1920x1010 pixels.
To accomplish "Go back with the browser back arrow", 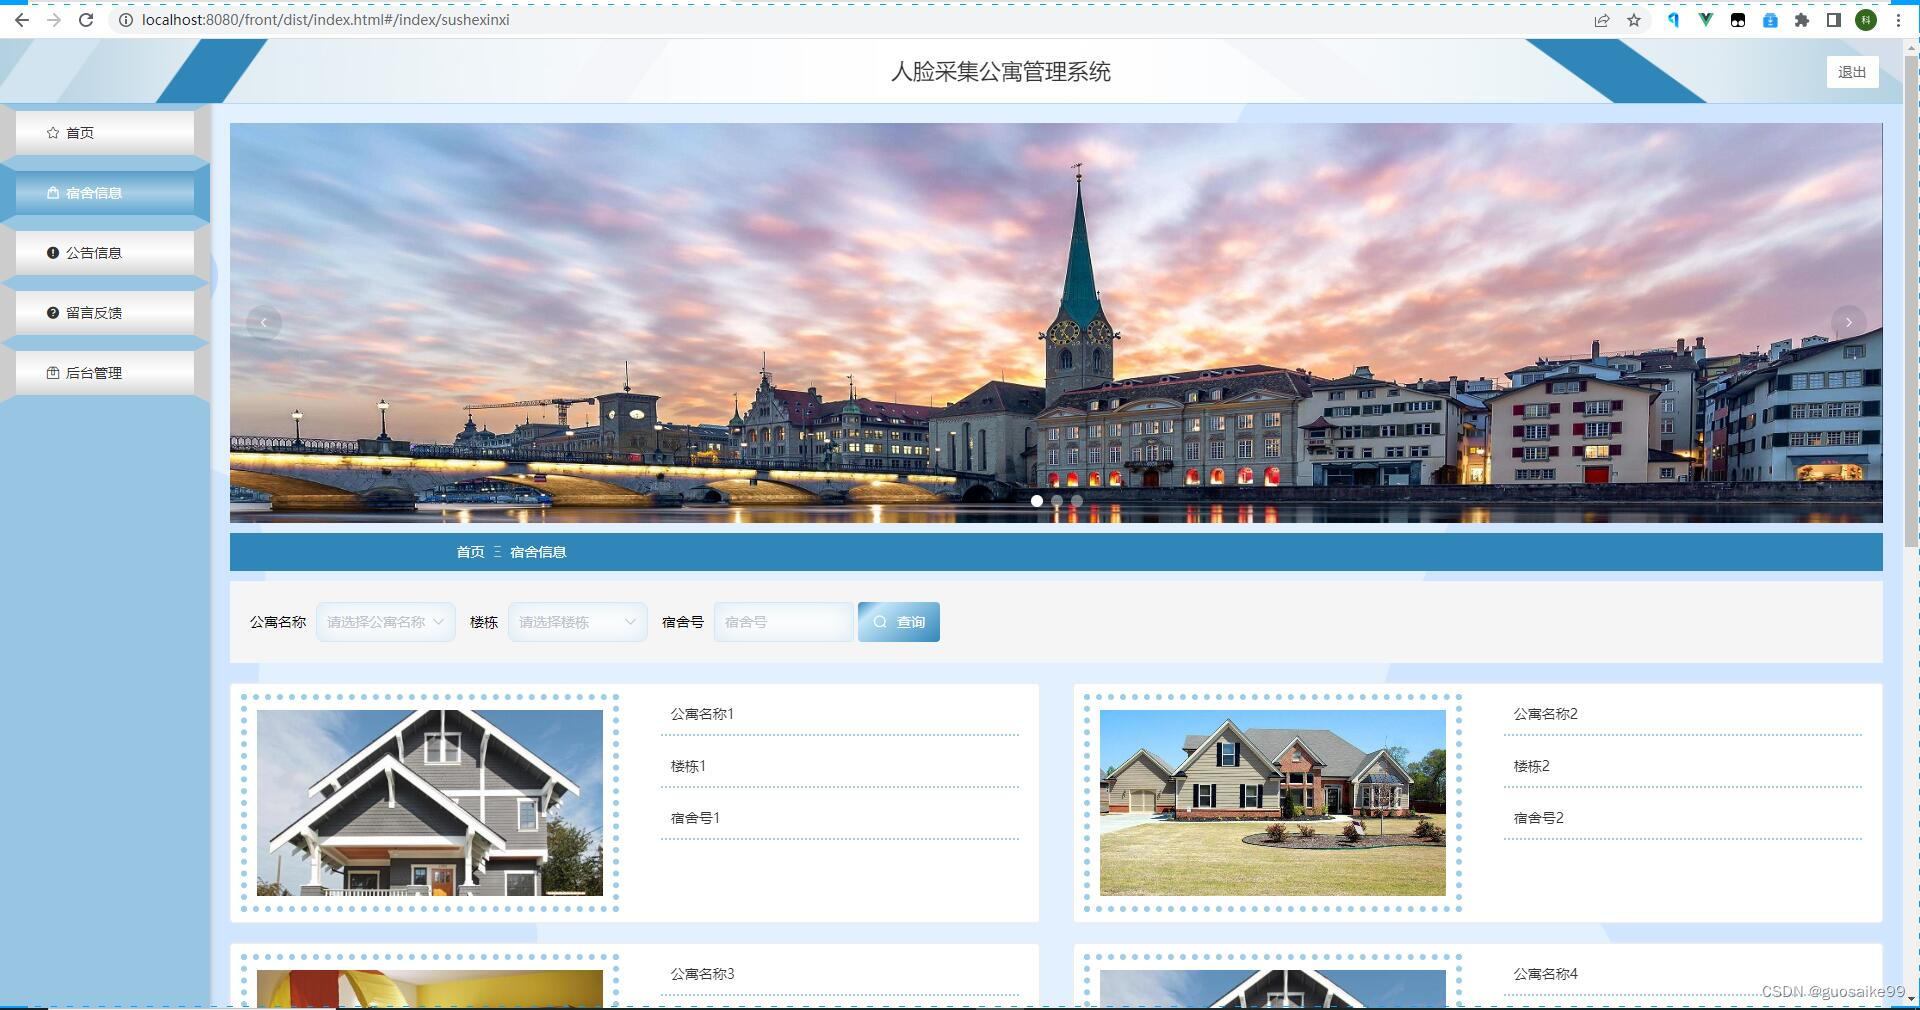I will [x=22, y=20].
